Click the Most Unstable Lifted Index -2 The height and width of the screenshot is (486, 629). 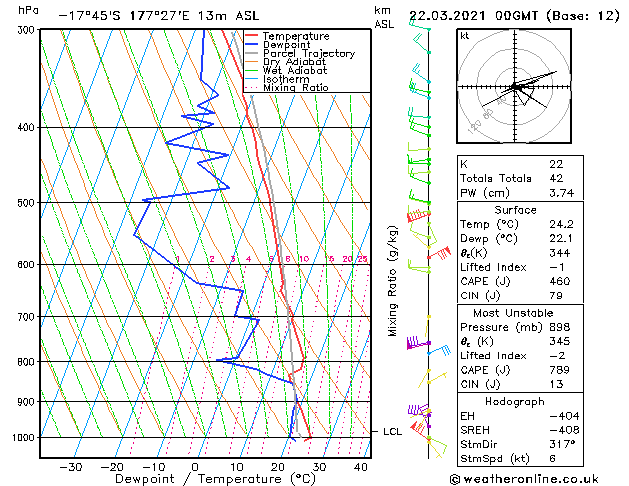coord(558,356)
